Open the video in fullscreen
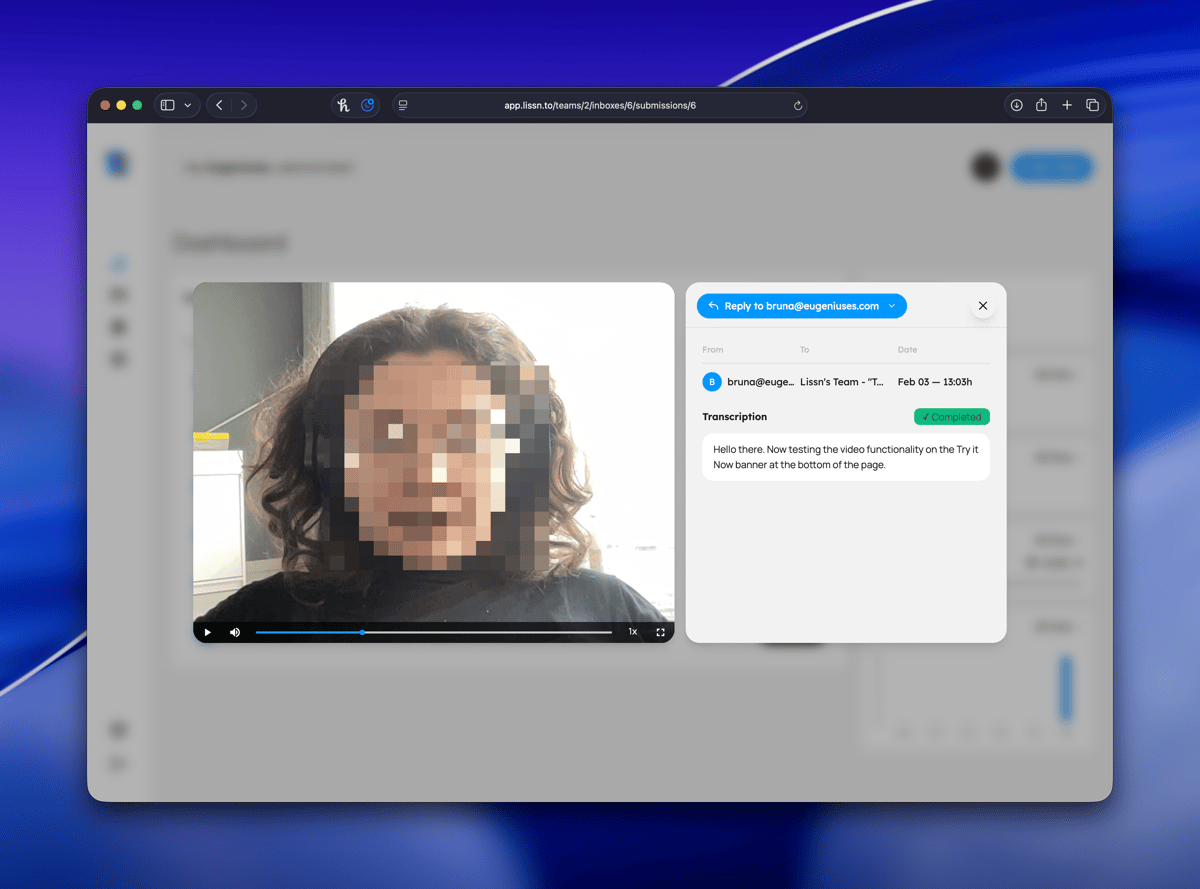 (661, 632)
